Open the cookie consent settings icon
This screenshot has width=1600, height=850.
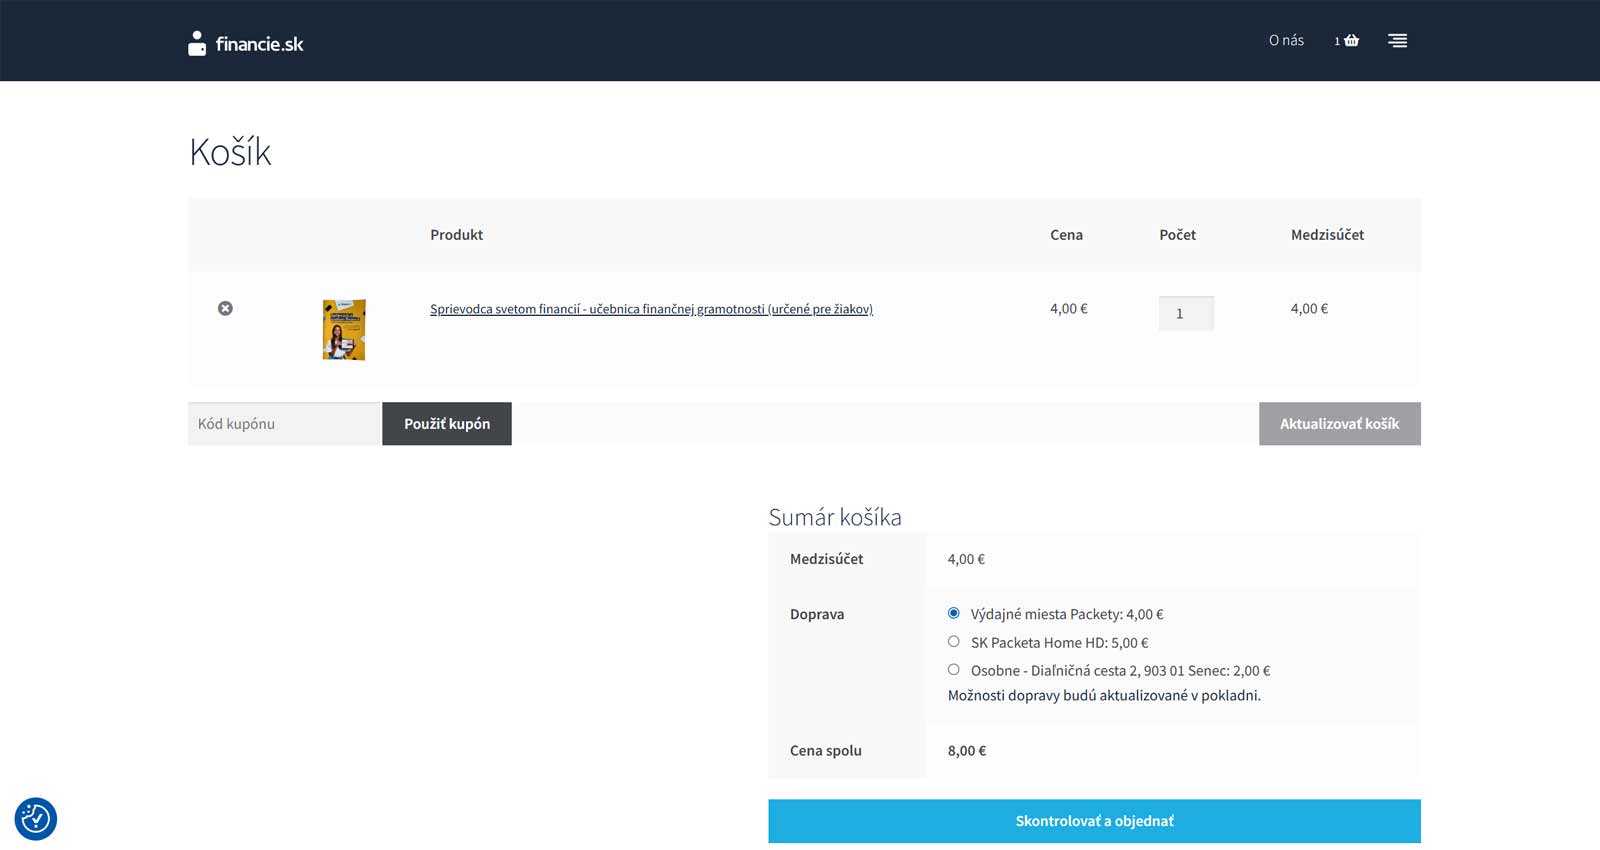36,819
